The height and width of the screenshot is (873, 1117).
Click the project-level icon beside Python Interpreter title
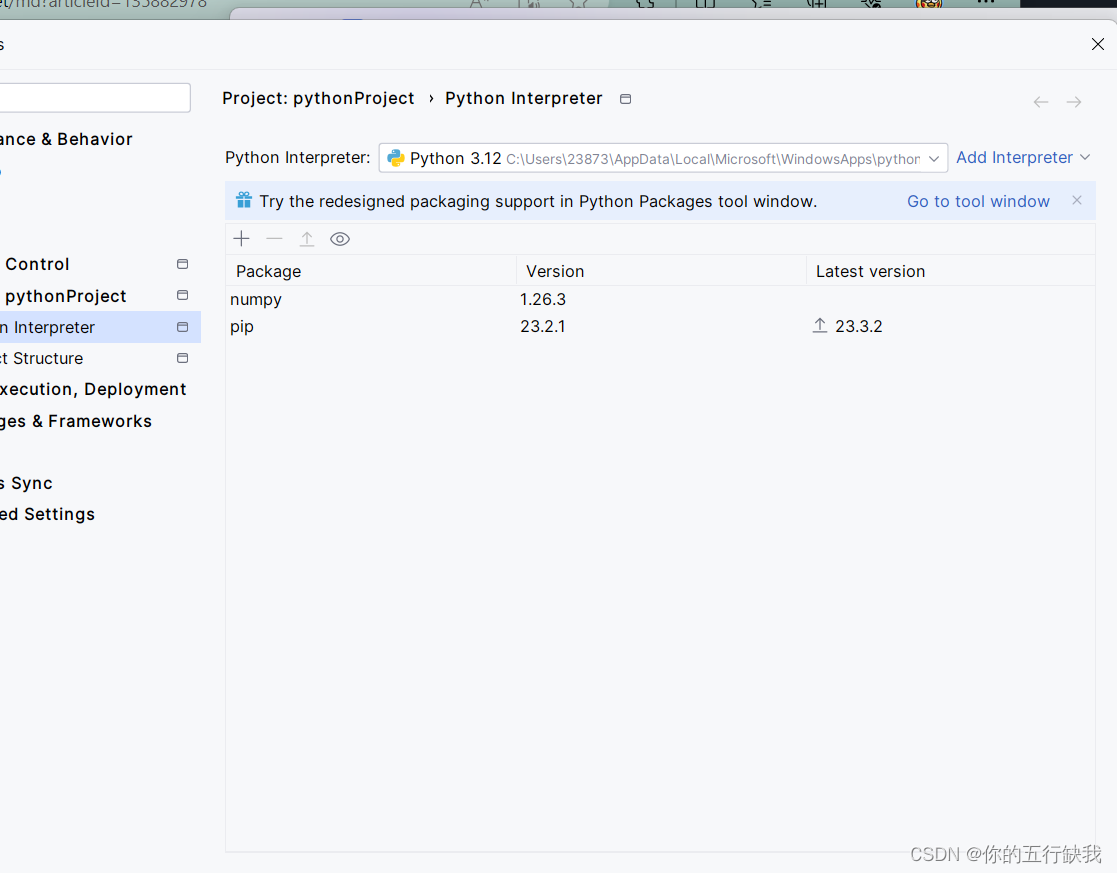625,99
